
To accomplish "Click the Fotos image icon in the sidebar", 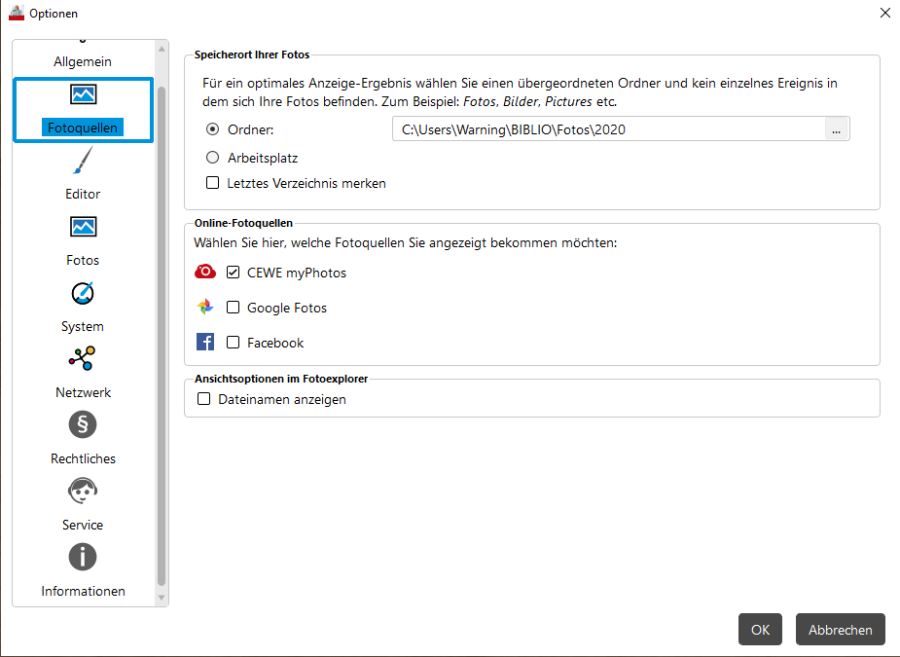I will click(x=83, y=227).
